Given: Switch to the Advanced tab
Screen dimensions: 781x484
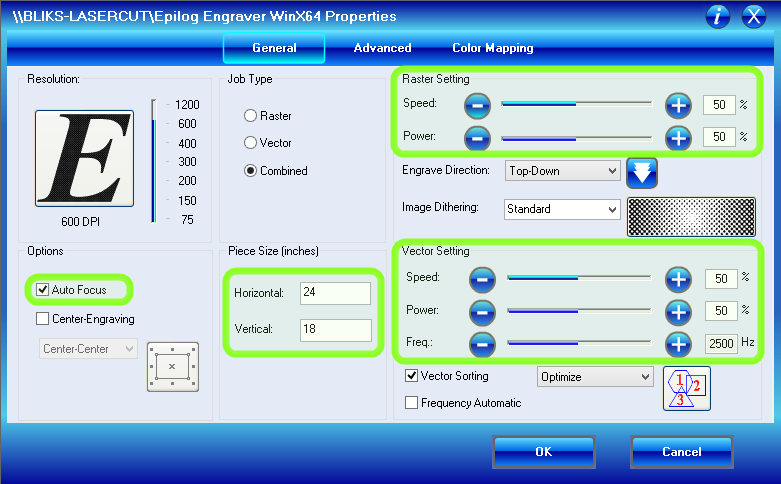Looking at the screenshot, I should pos(383,48).
